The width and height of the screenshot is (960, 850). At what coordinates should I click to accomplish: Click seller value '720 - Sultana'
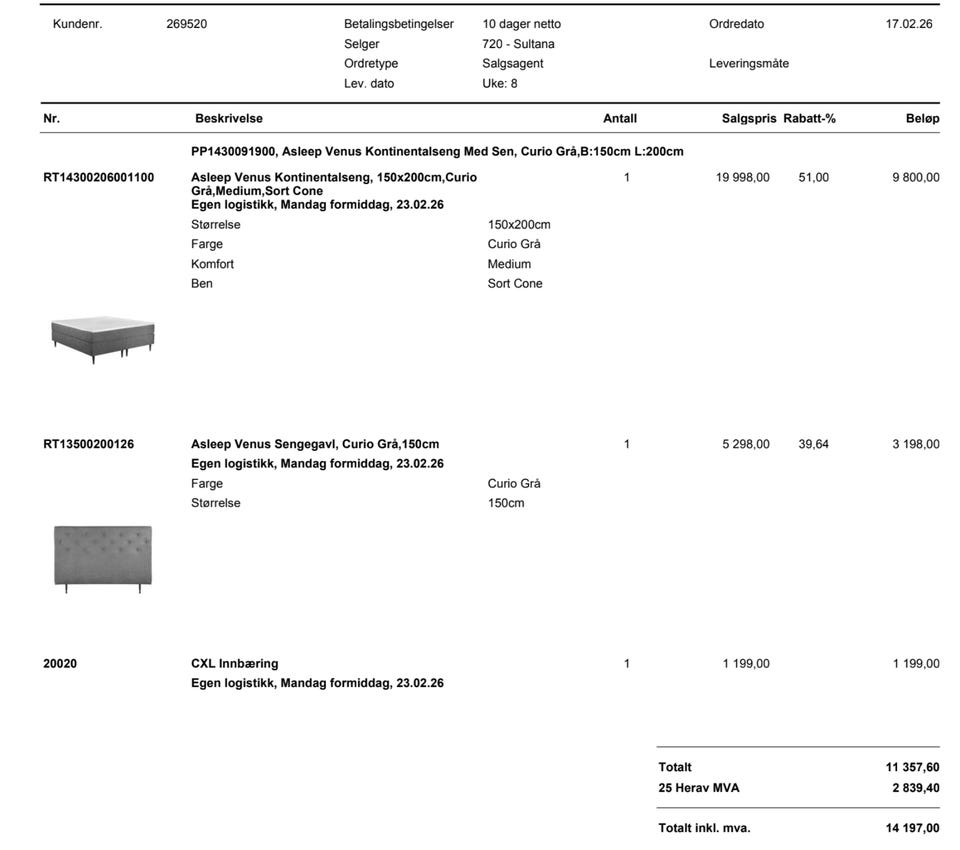pyautogui.click(x=519, y=44)
